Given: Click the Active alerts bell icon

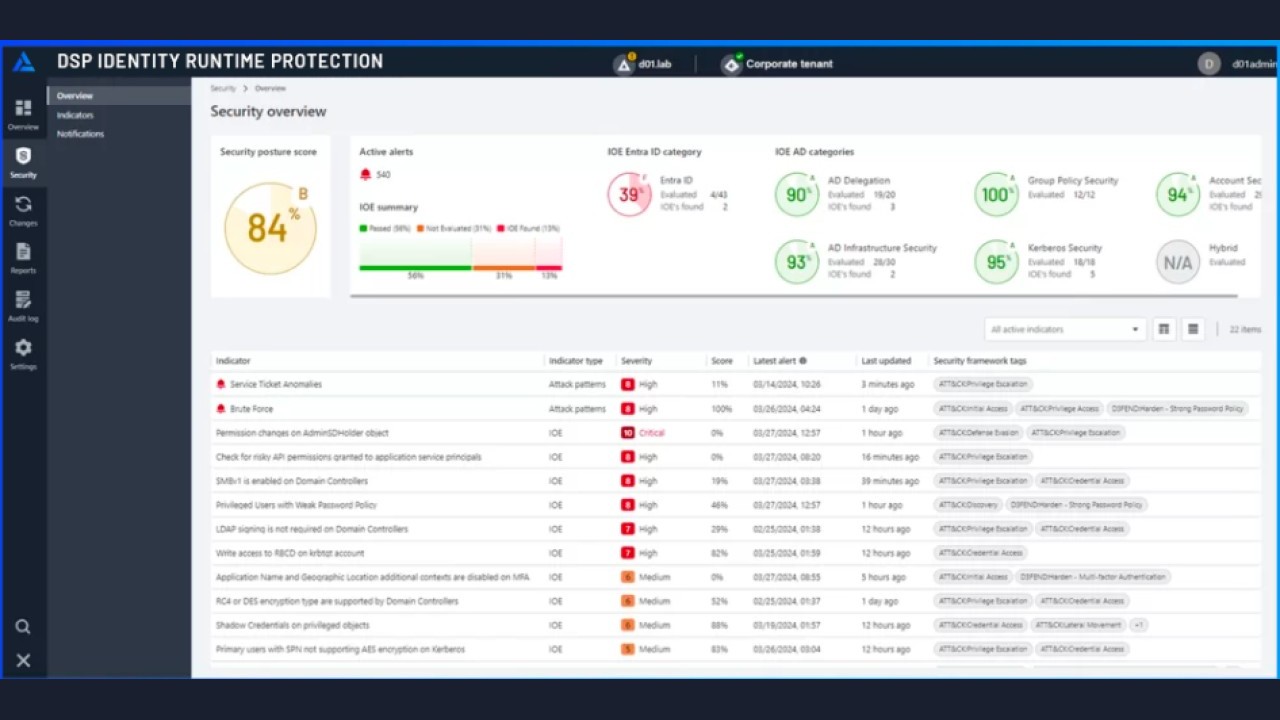Looking at the screenshot, I should [366, 174].
